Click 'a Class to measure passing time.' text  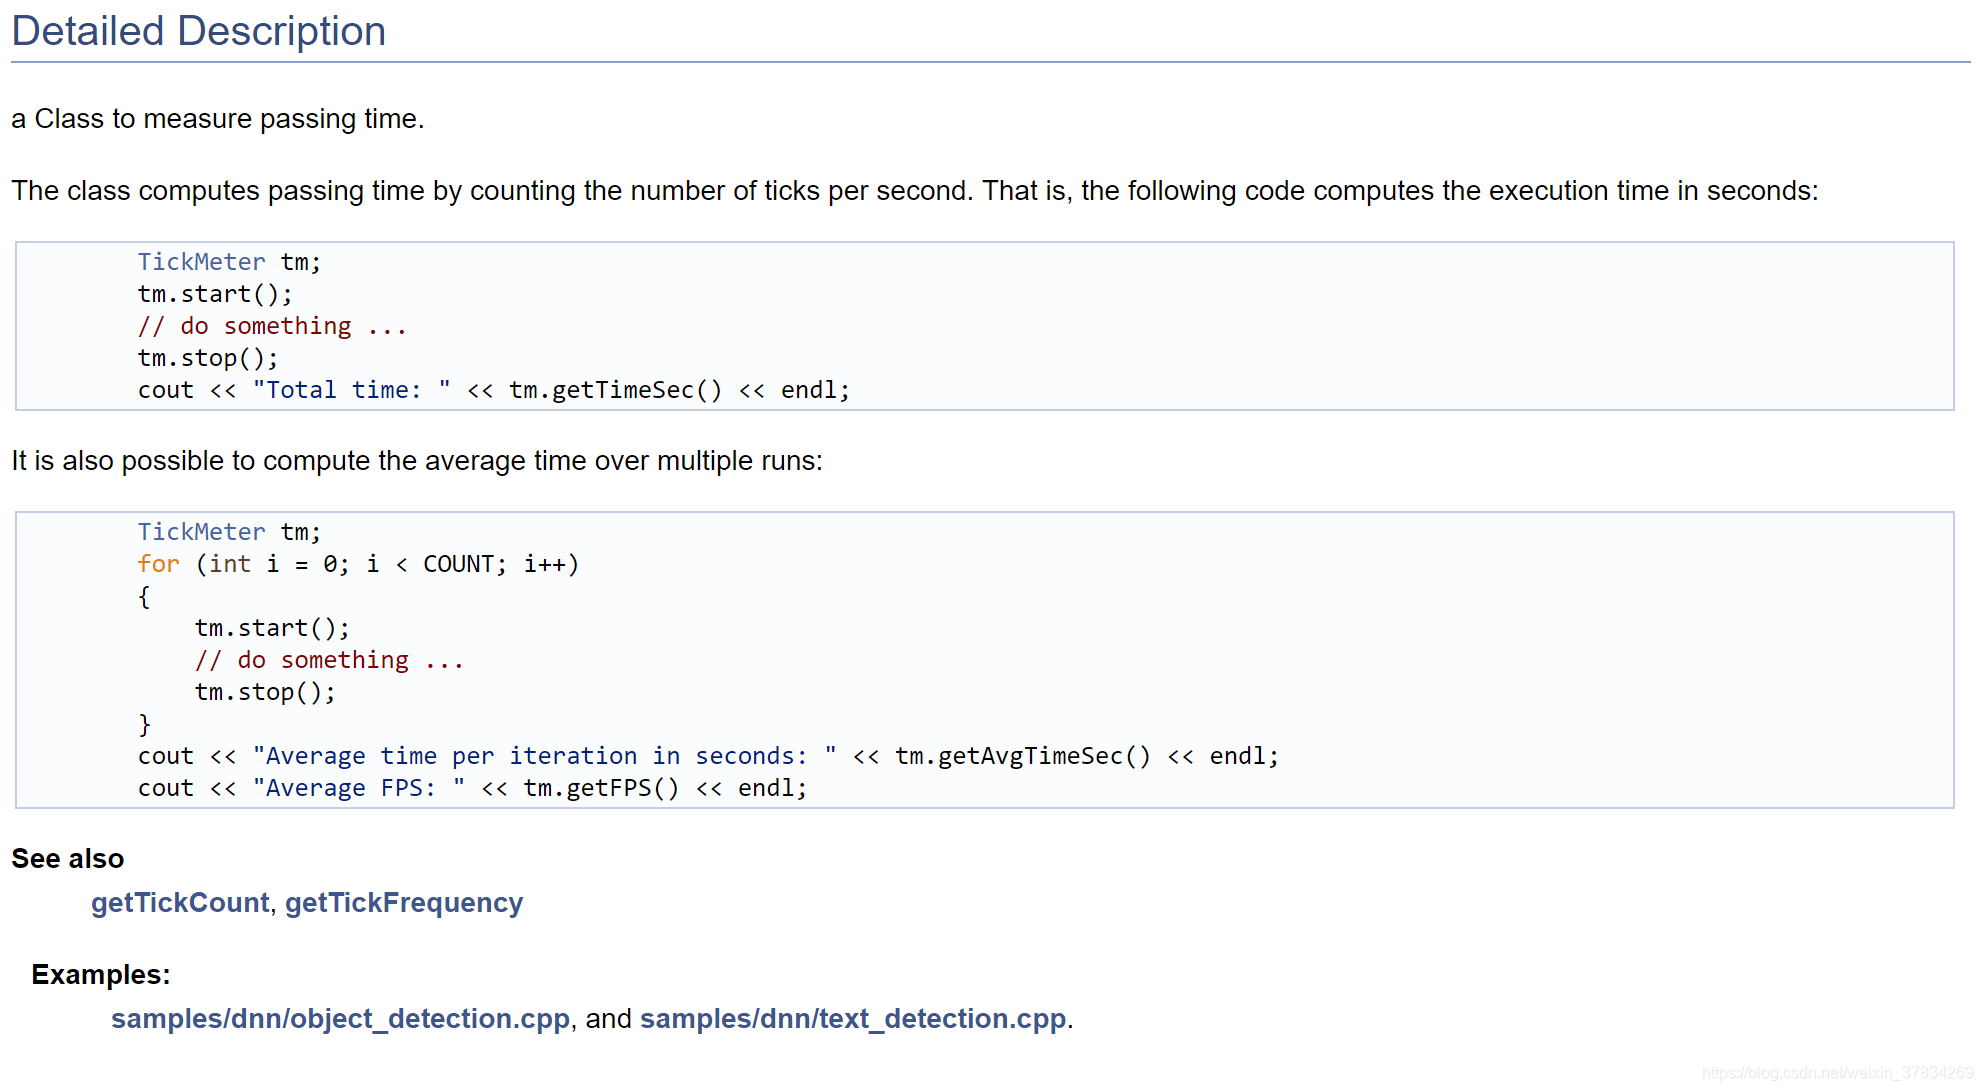click(x=218, y=119)
